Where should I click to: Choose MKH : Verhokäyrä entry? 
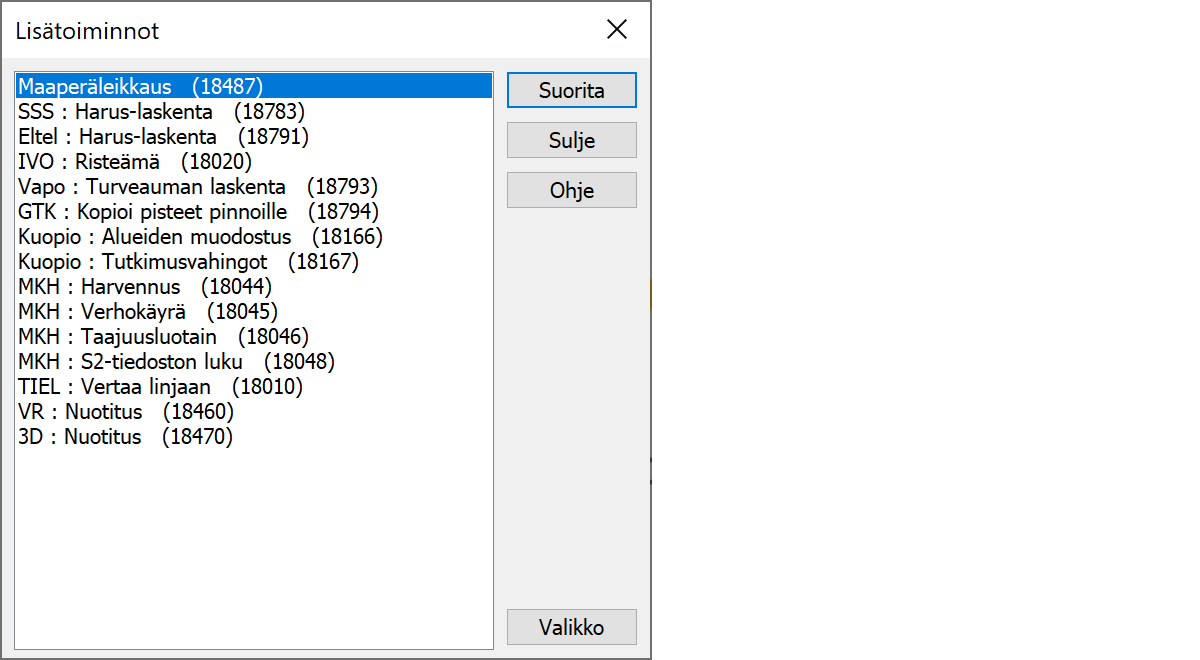coord(148,312)
